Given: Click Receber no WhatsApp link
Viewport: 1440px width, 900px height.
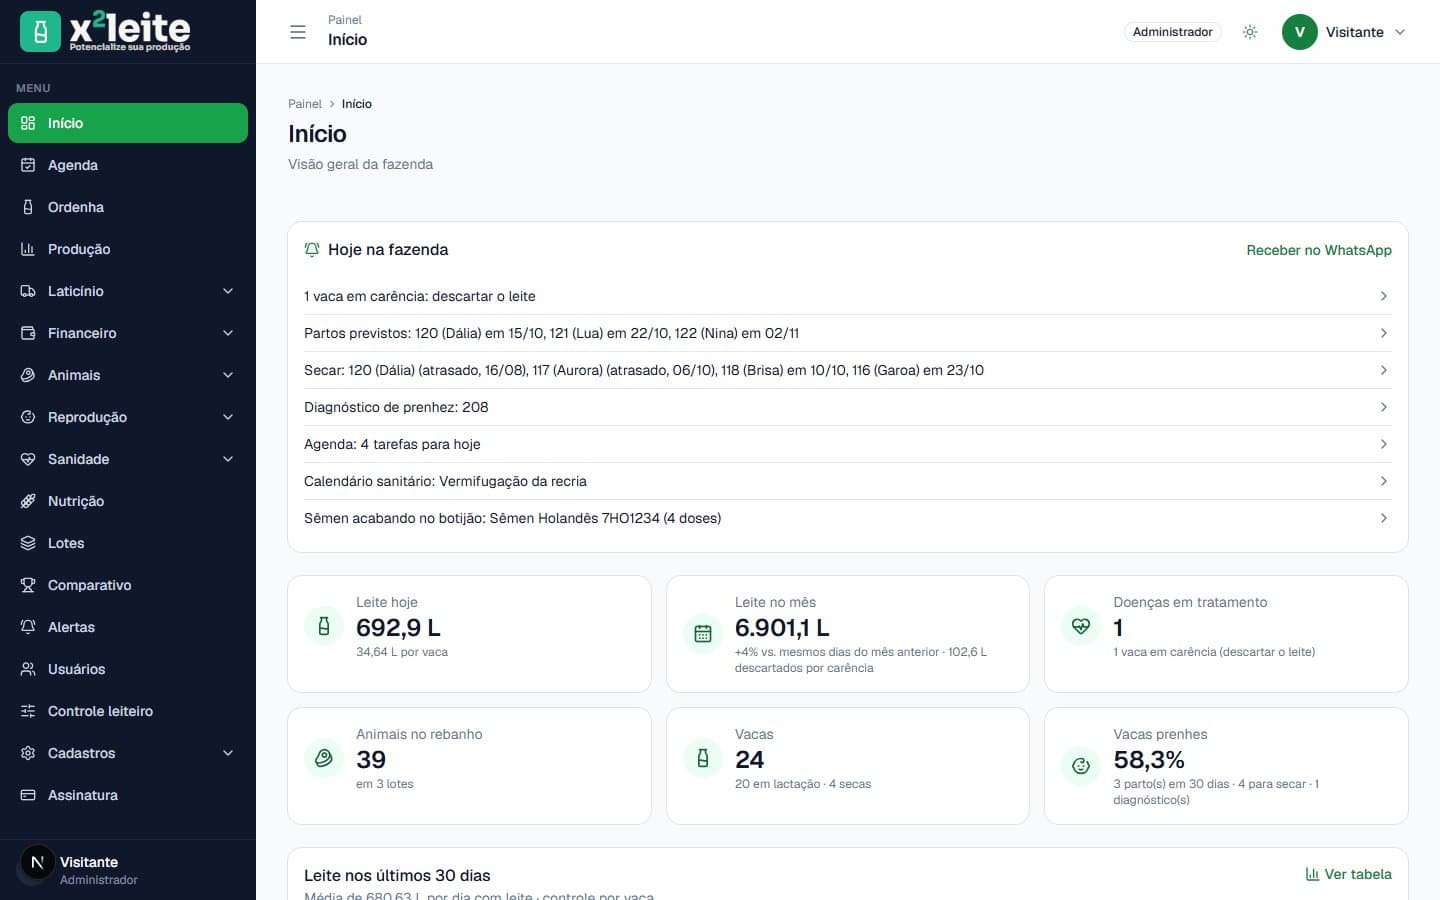Looking at the screenshot, I should [x=1318, y=250].
